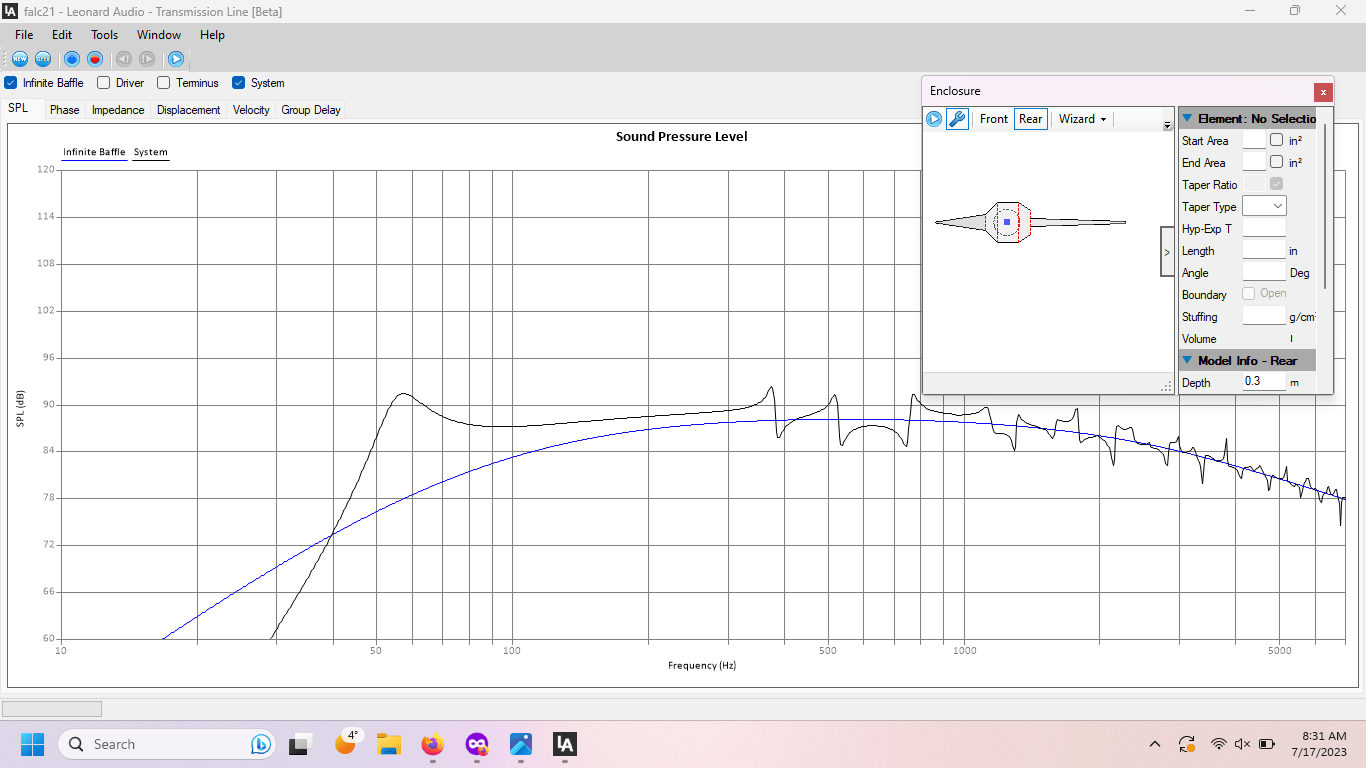
Task: Launch Firefox from the taskbar
Action: (432, 744)
